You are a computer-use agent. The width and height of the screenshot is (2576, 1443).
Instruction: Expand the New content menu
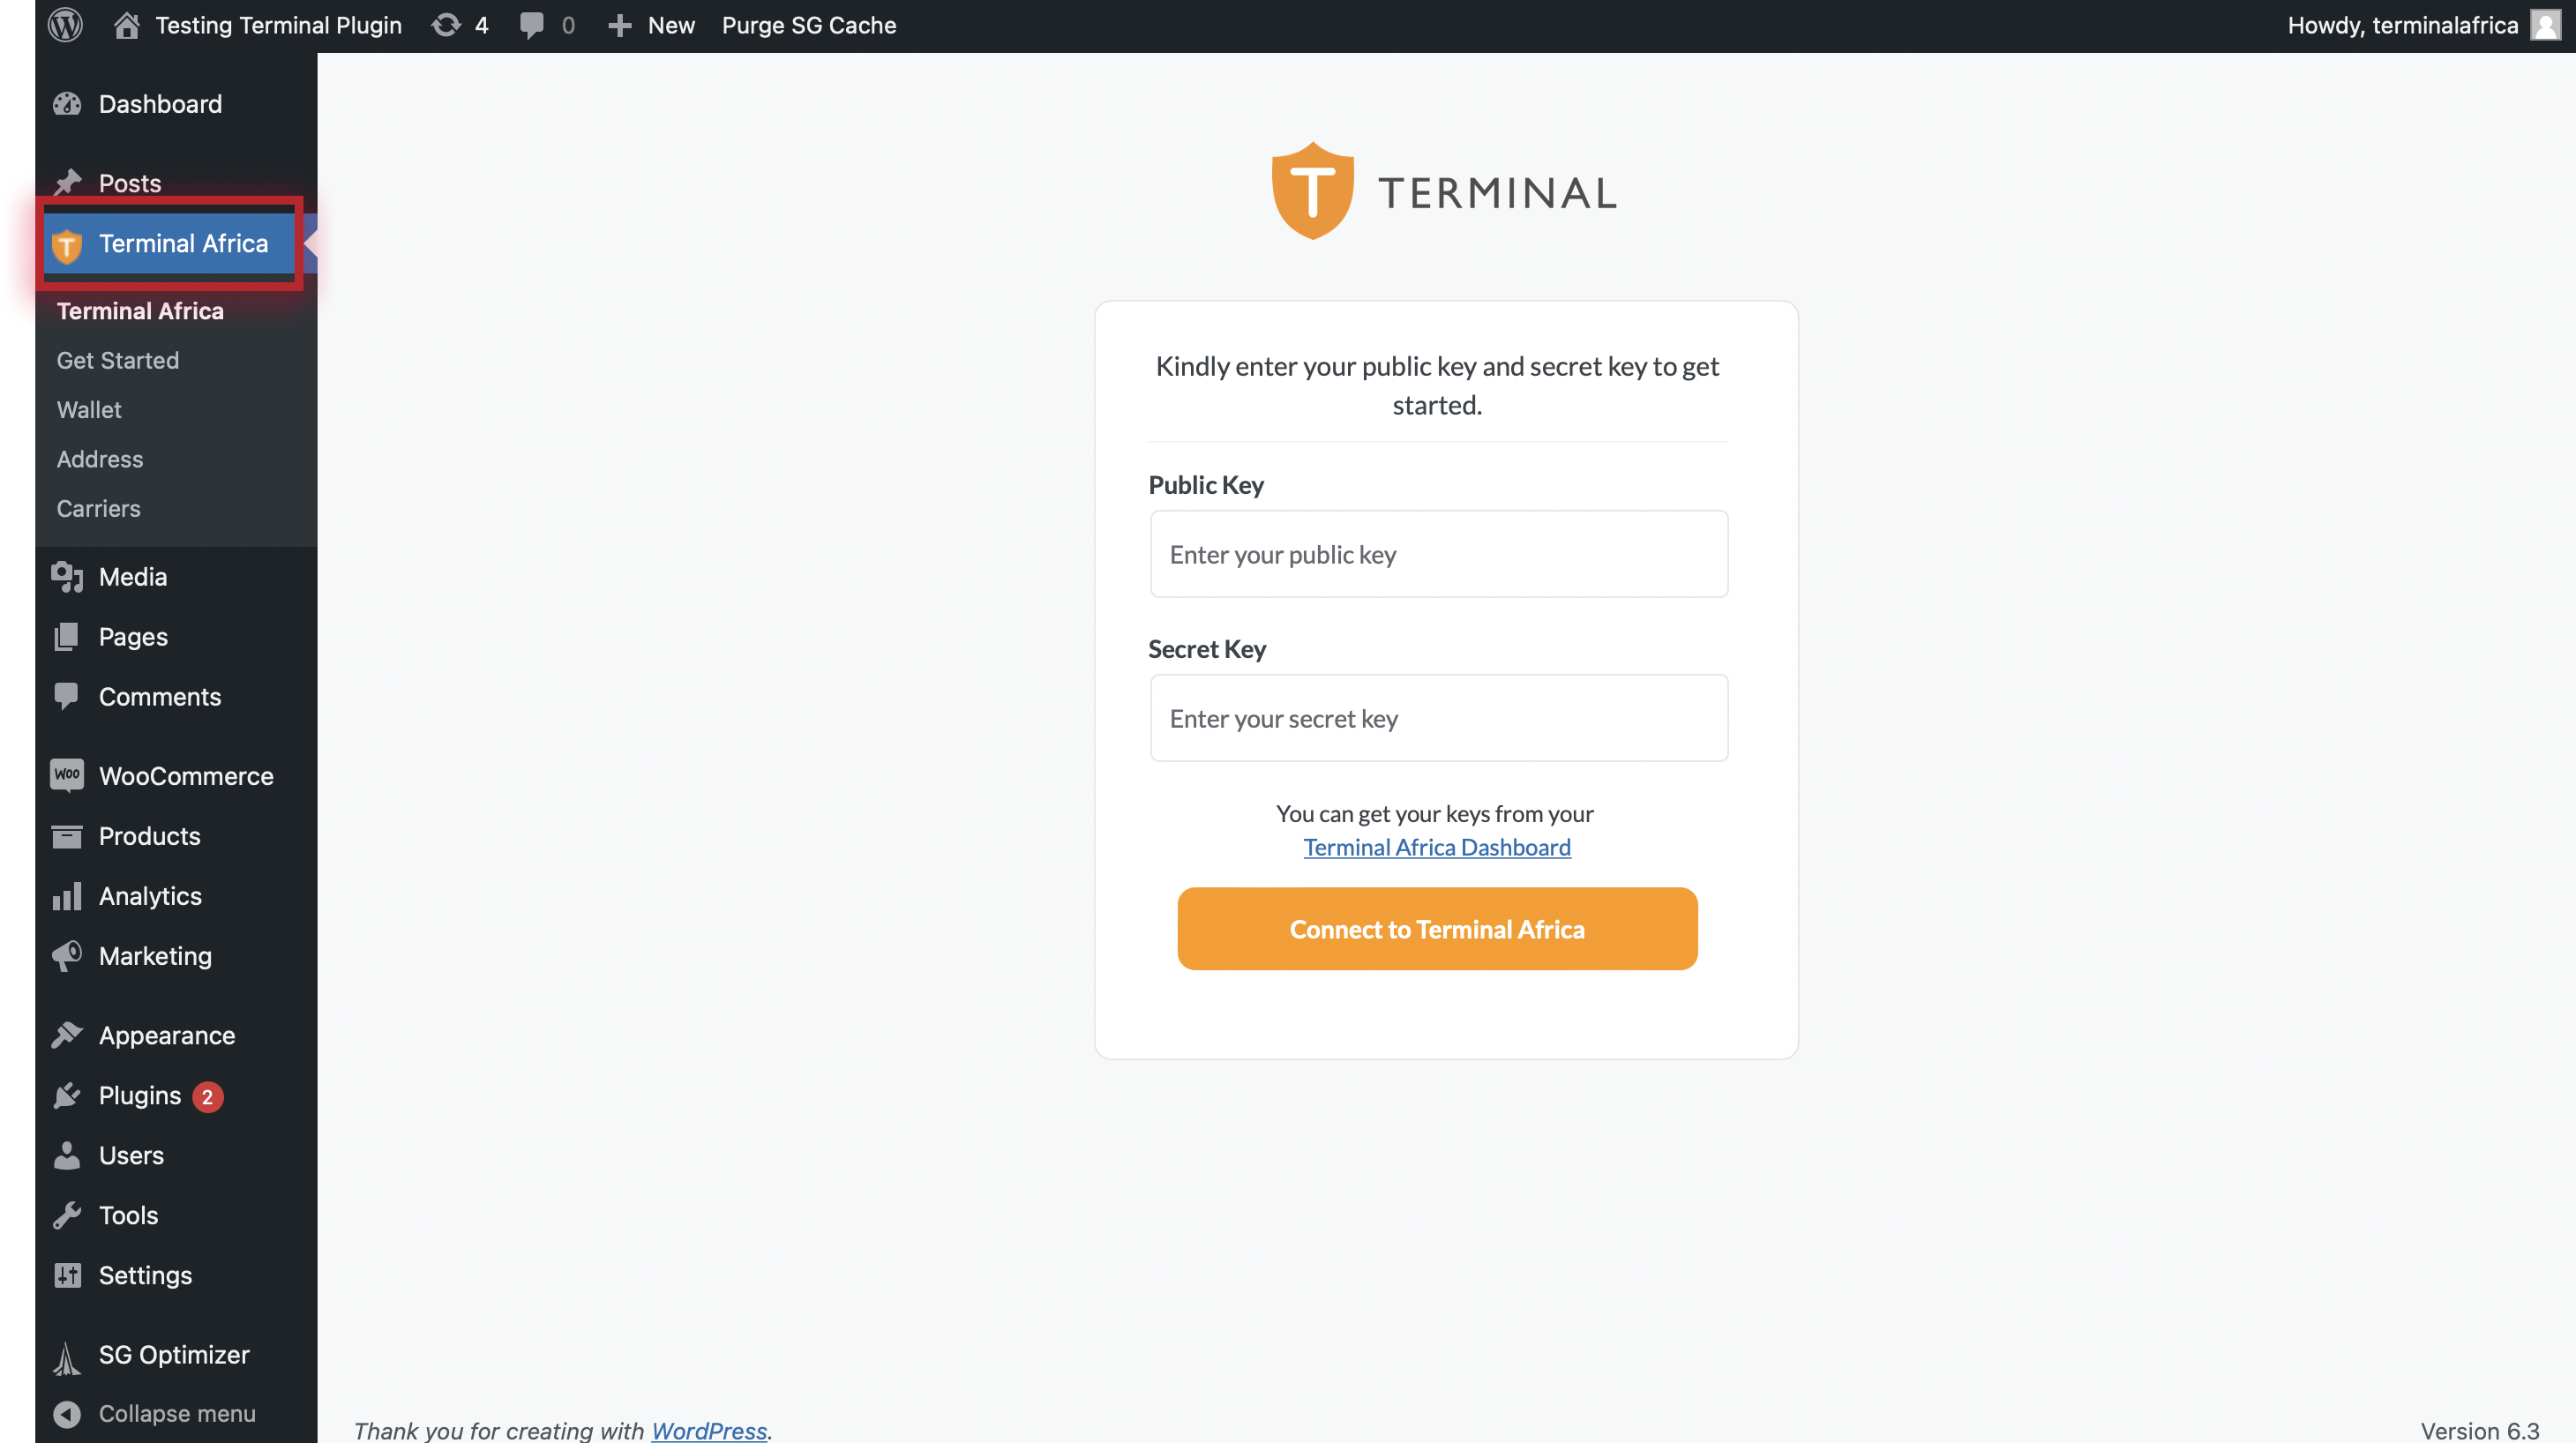click(652, 25)
